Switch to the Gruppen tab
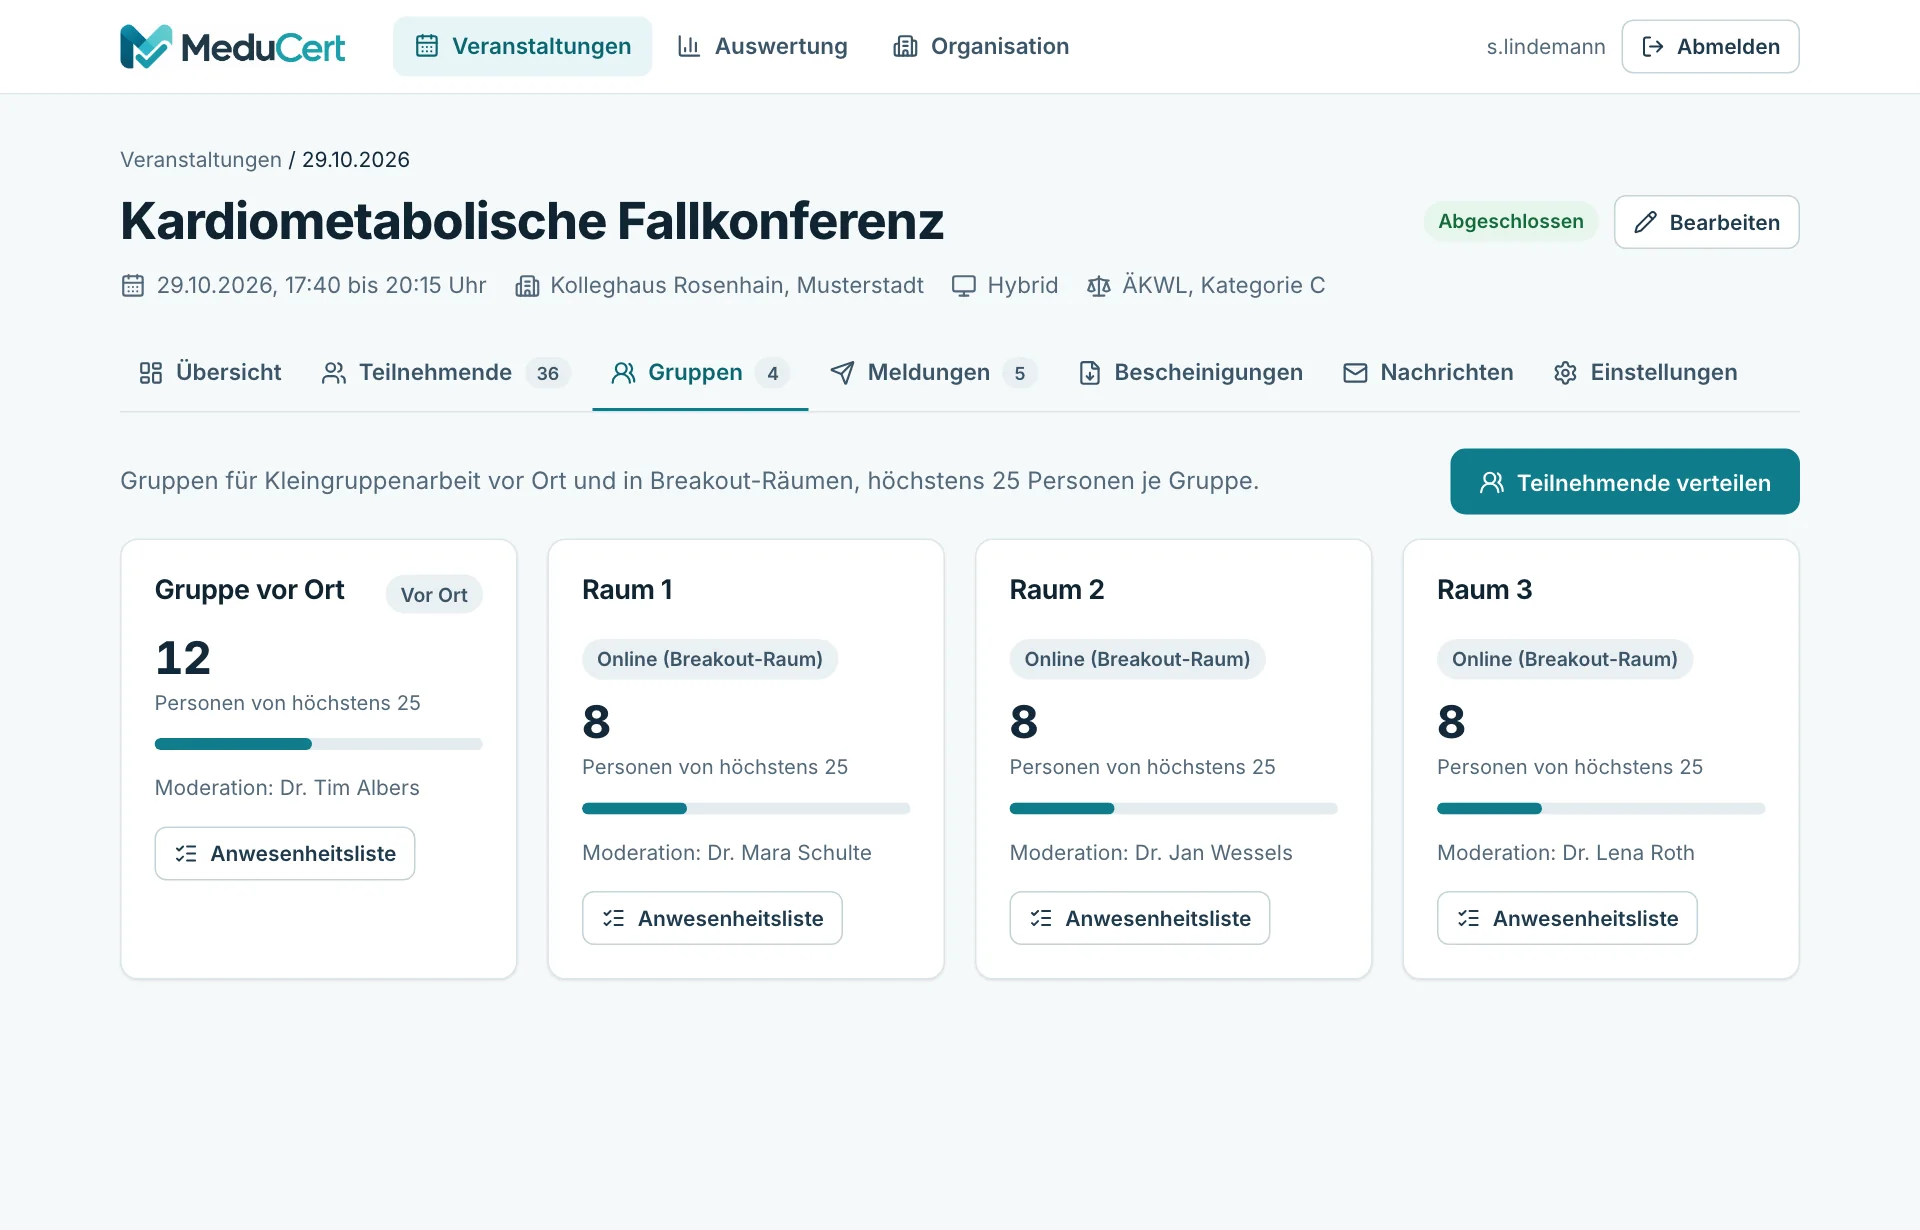 click(700, 373)
